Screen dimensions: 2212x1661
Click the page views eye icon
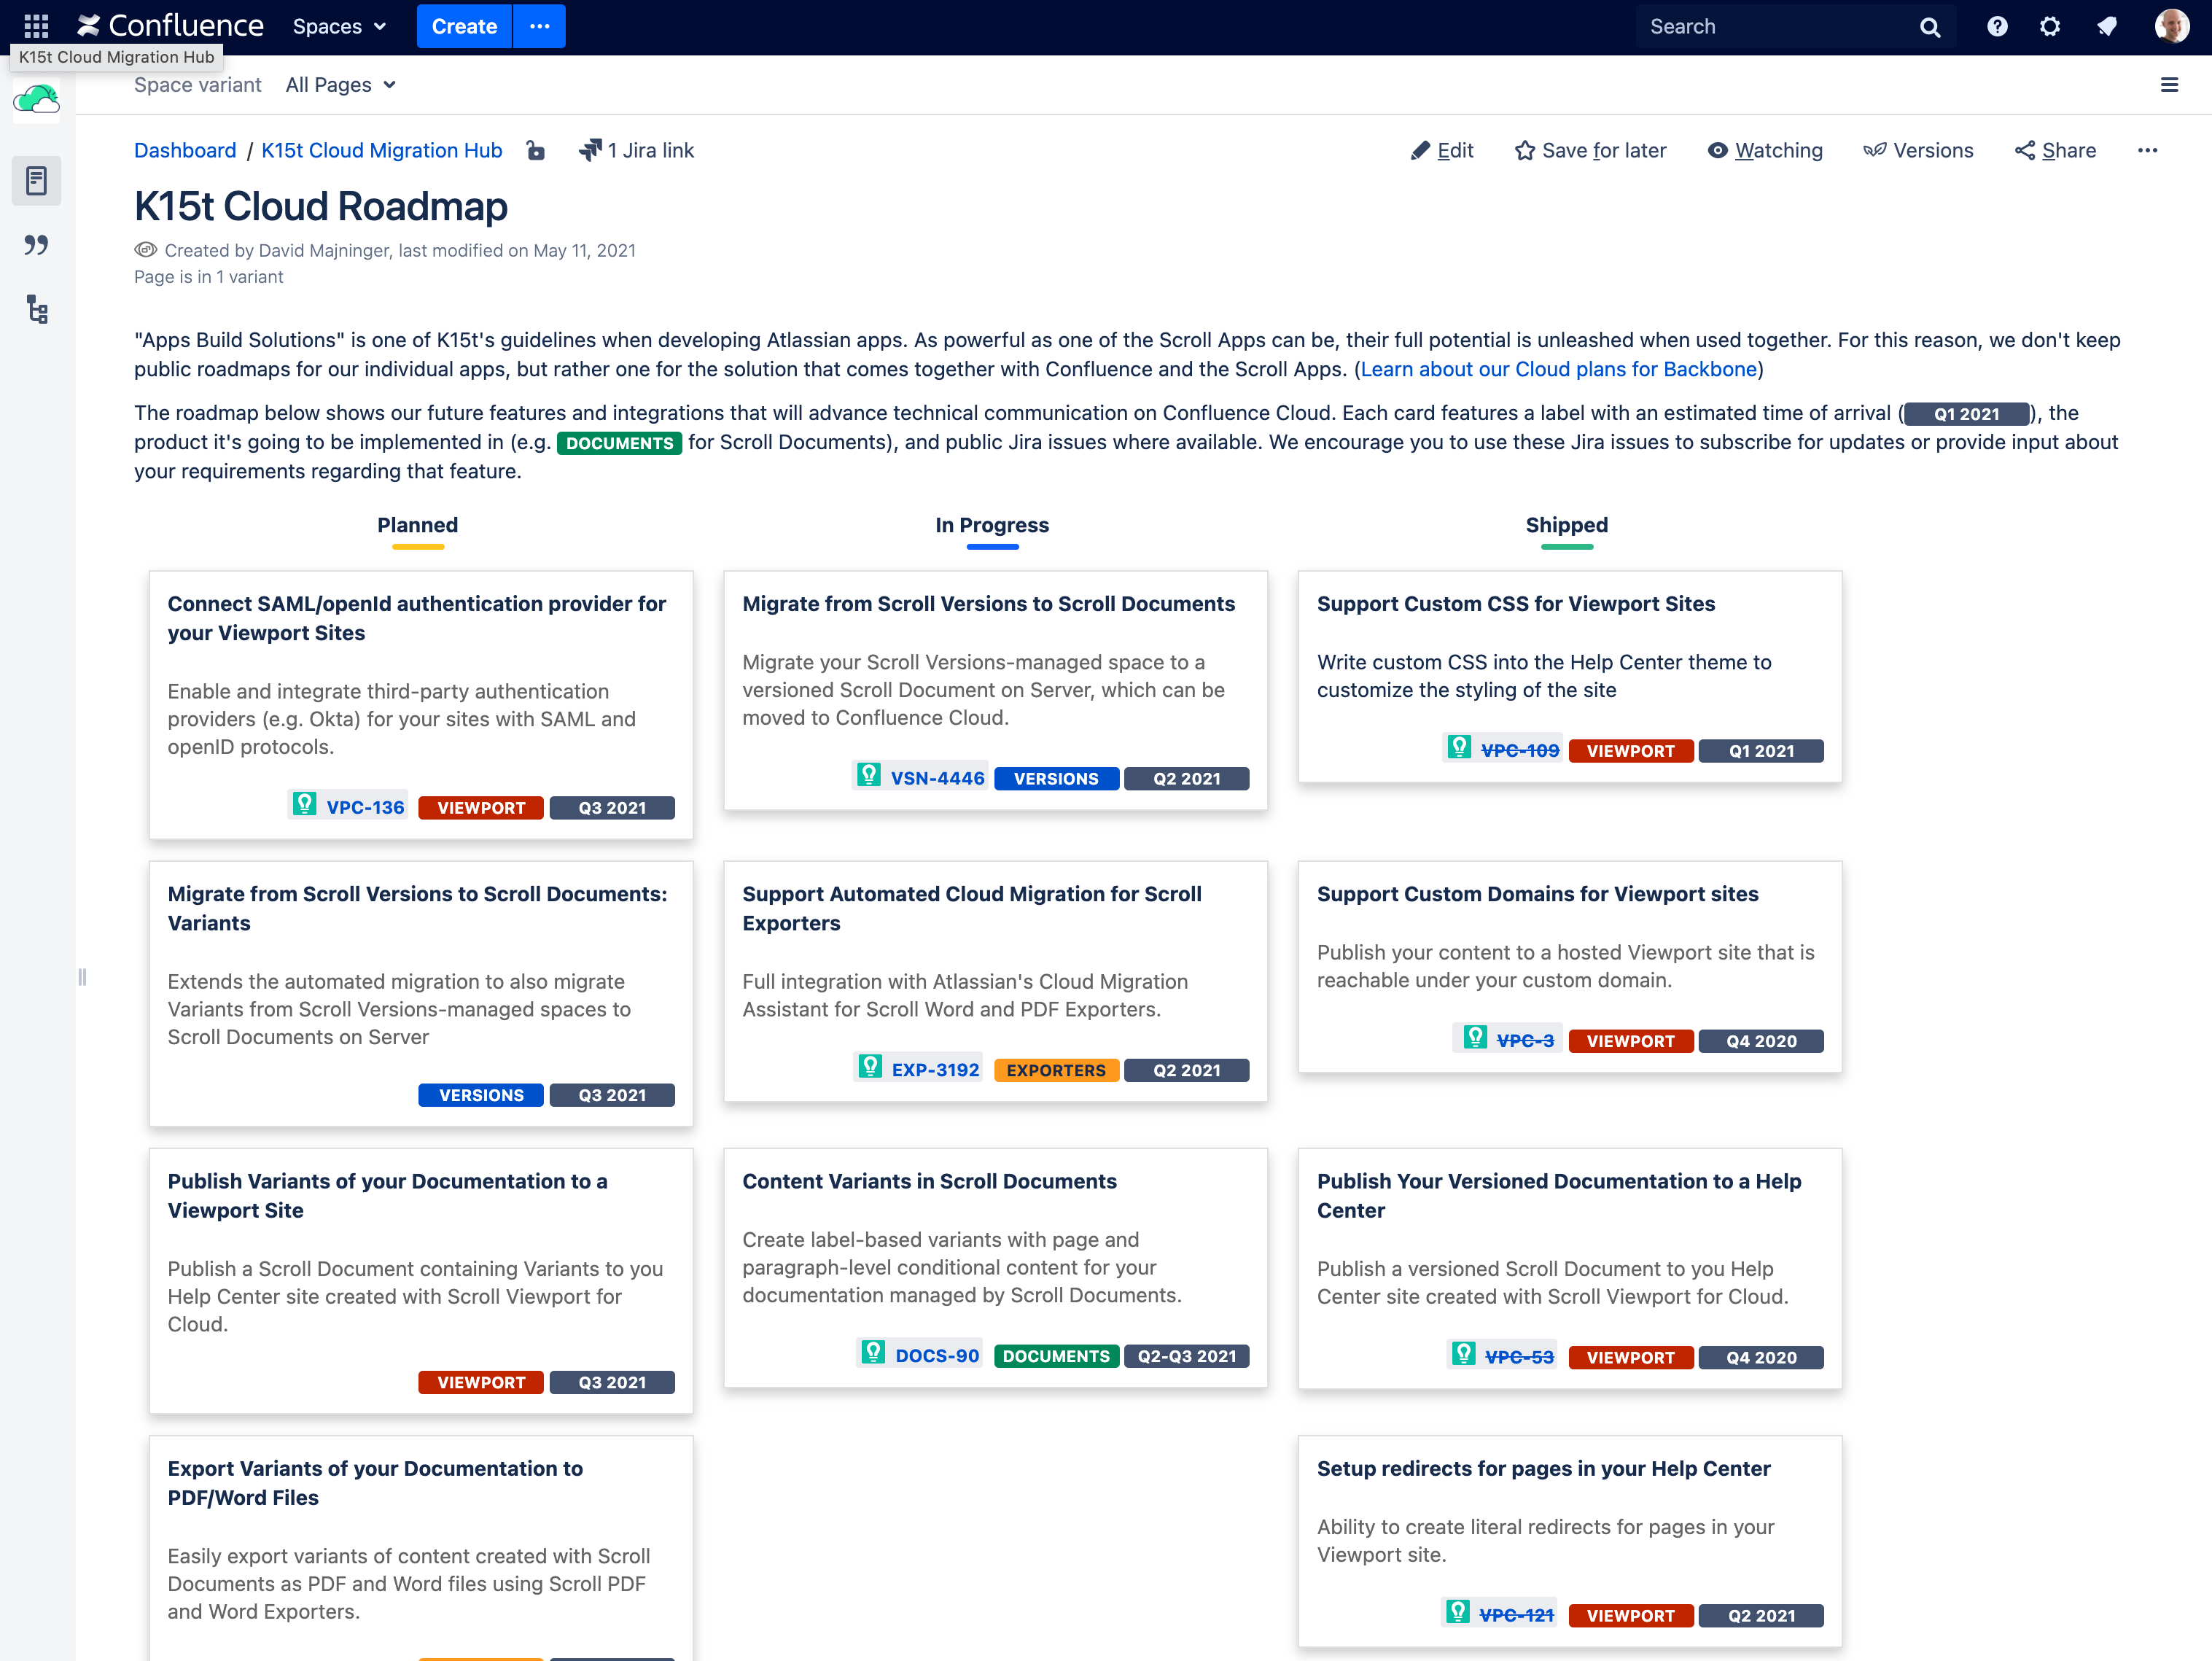[146, 250]
